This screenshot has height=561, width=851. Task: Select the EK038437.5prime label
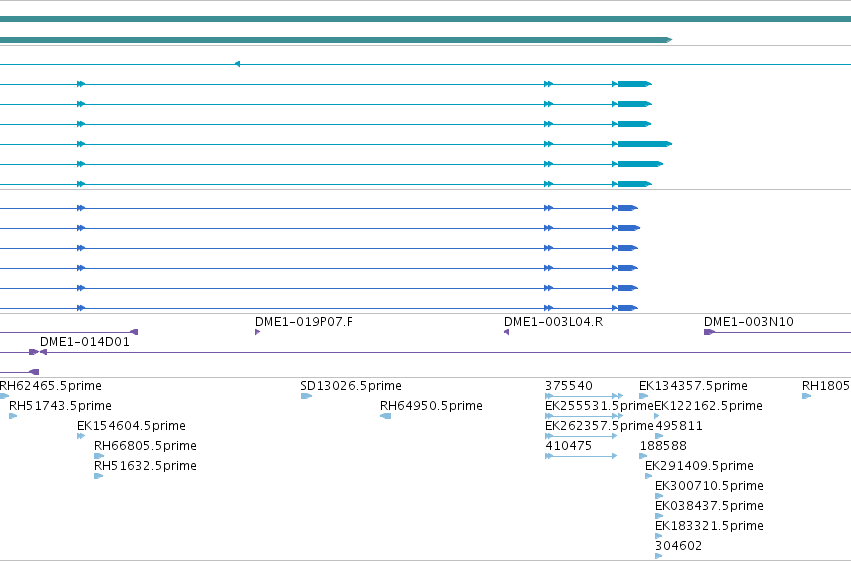[x=709, y=506]
